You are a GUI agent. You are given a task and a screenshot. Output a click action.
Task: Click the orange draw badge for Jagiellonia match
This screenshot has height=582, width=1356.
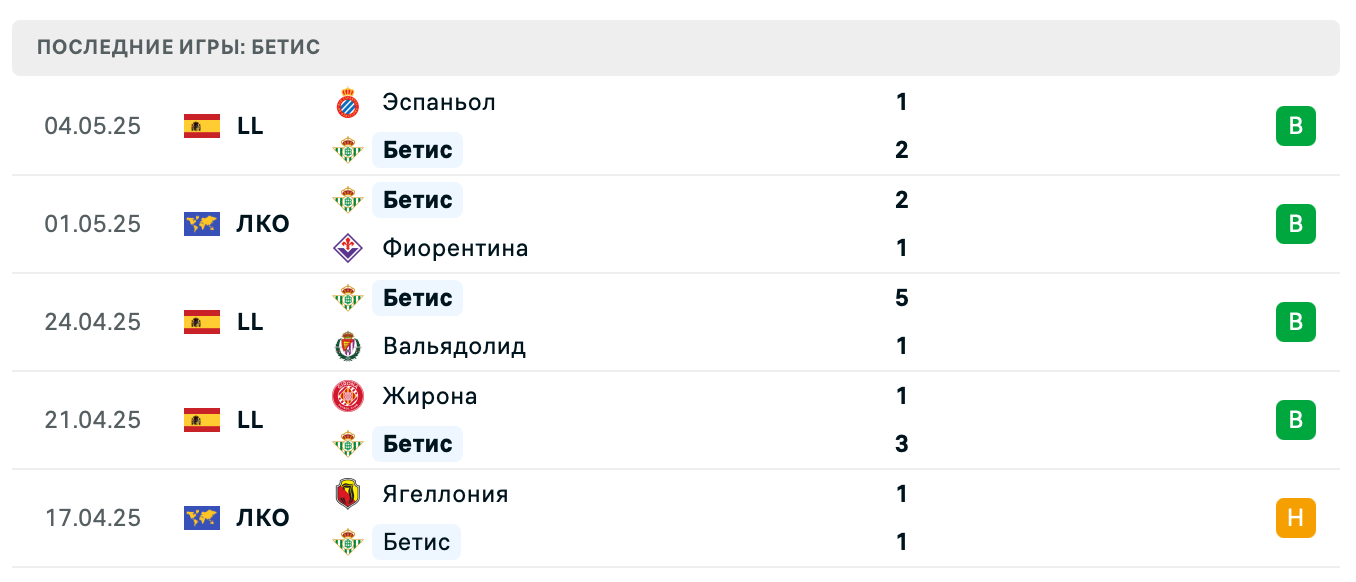coord(1295,518)
